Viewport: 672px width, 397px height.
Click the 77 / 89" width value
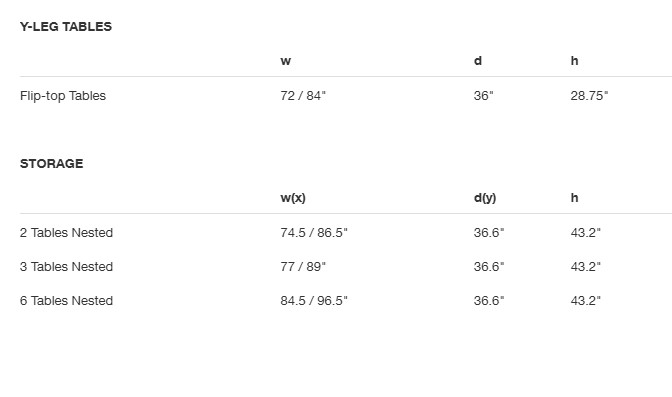[x=303, y=266]
